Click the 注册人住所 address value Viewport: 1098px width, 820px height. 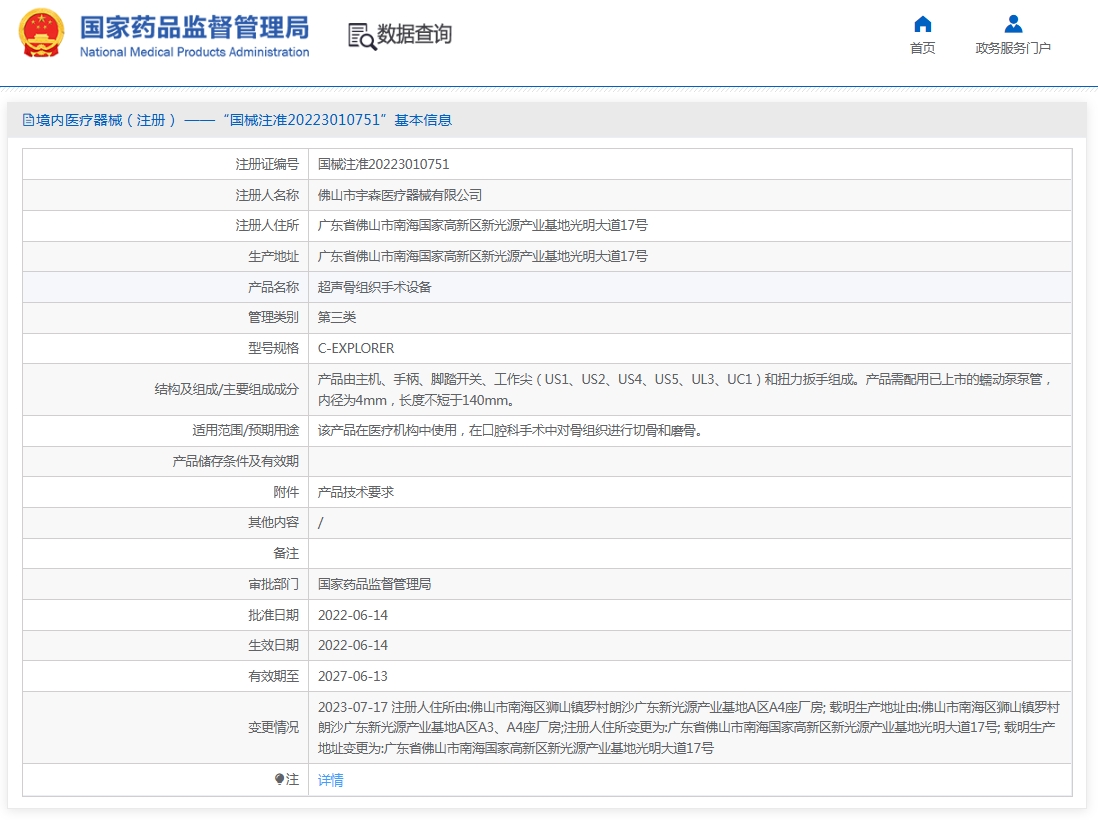point(482,225)
